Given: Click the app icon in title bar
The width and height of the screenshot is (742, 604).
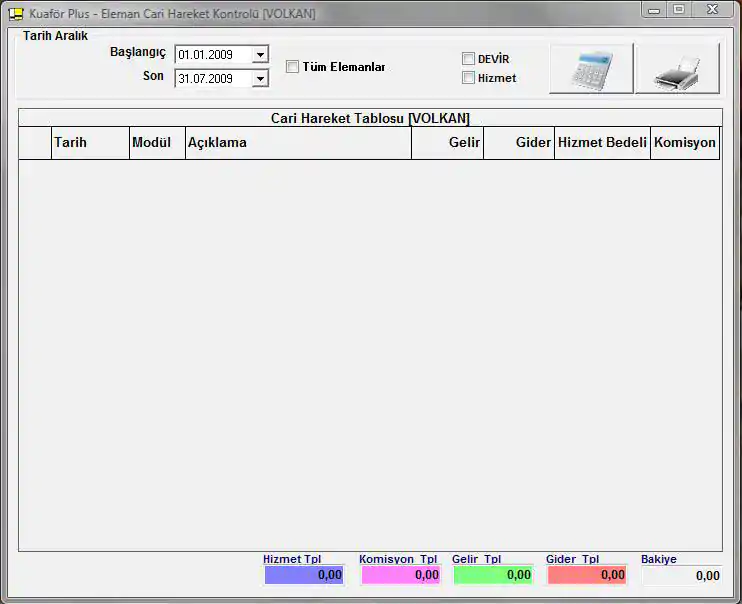Looking at the screenshot, I should tap(15, 14).
